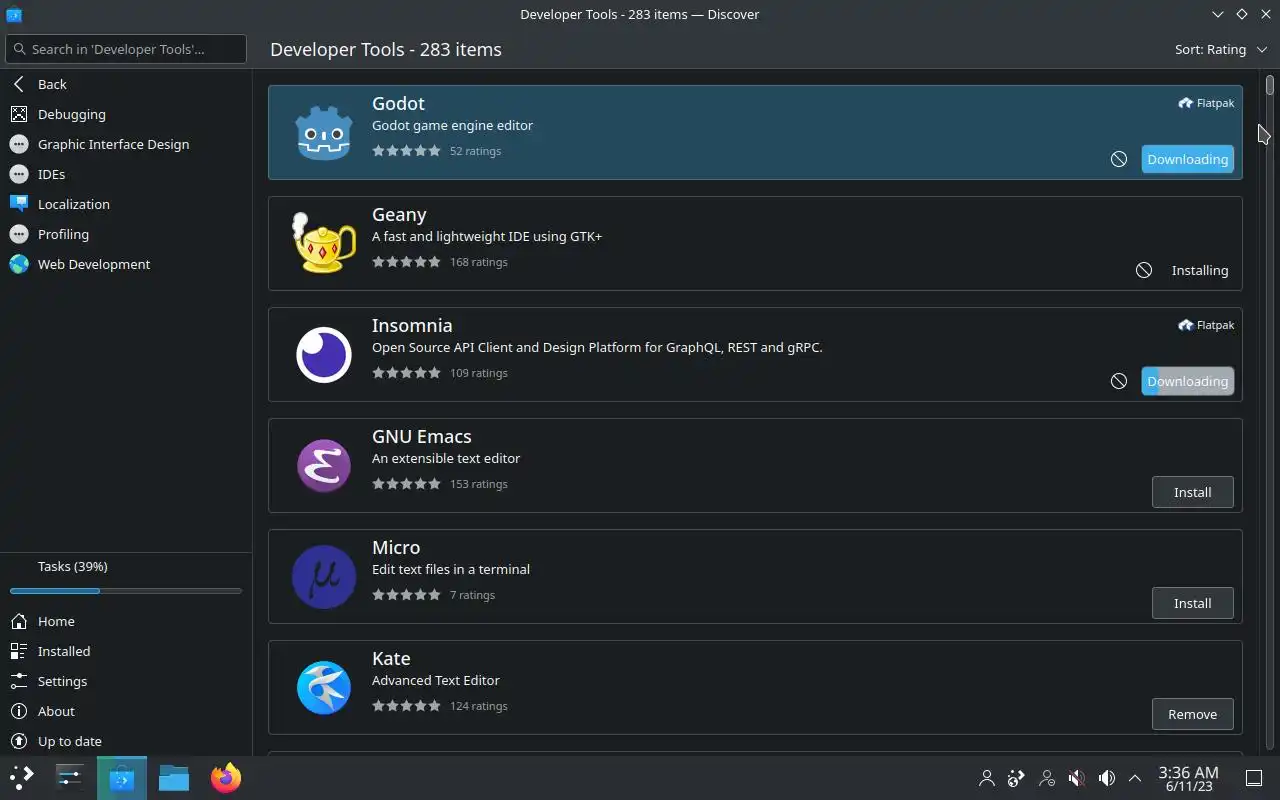The image size is (1280, 800).
Task: Click the Localization category icon
Action: [18, 204]
